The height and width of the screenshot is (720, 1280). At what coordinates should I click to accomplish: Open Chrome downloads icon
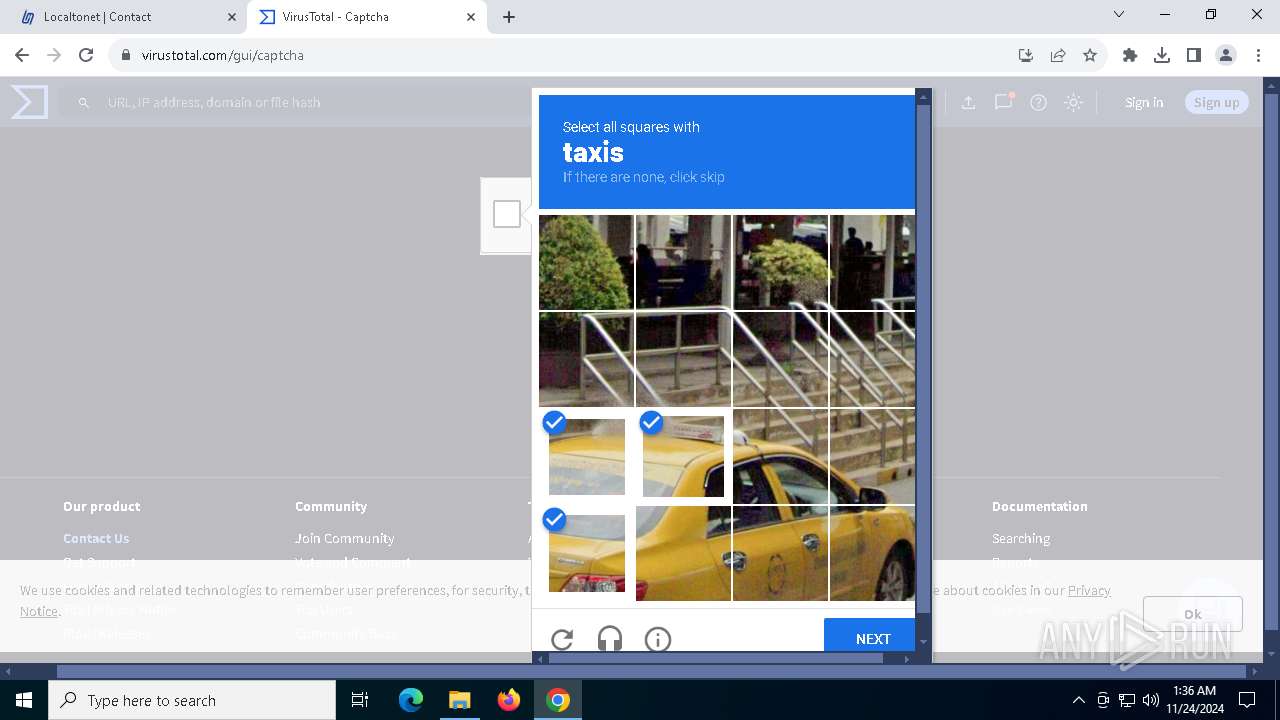(1162, 55)
